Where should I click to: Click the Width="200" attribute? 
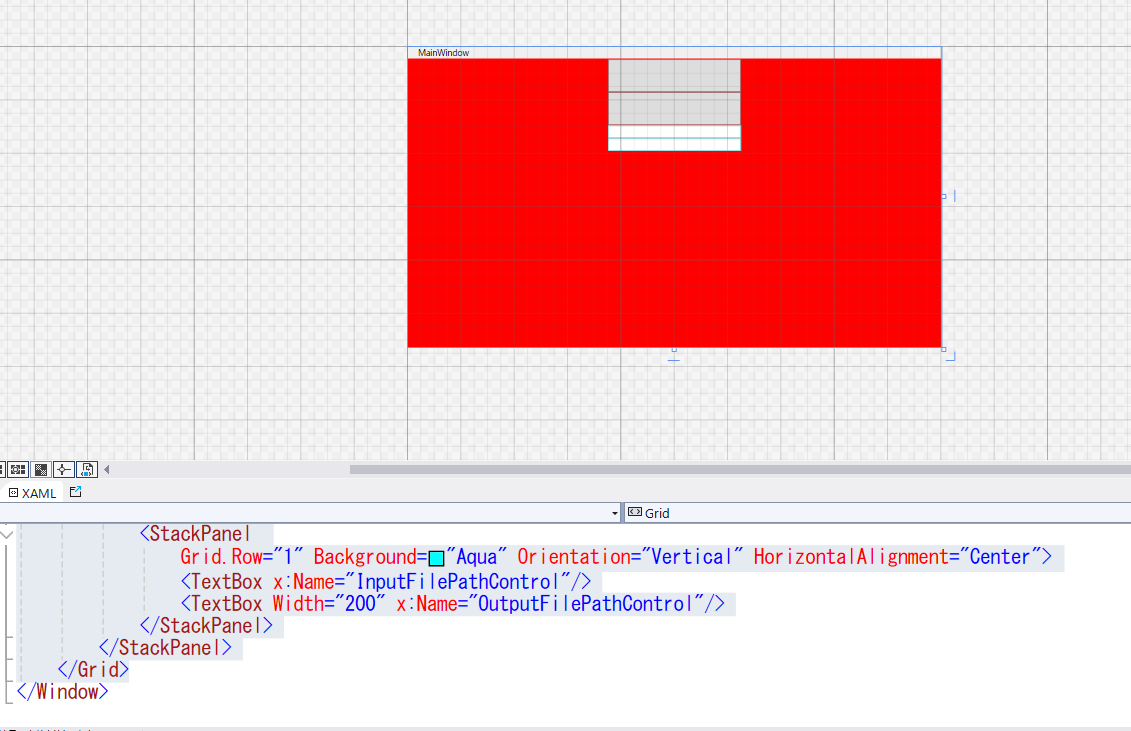click(329, 604)
